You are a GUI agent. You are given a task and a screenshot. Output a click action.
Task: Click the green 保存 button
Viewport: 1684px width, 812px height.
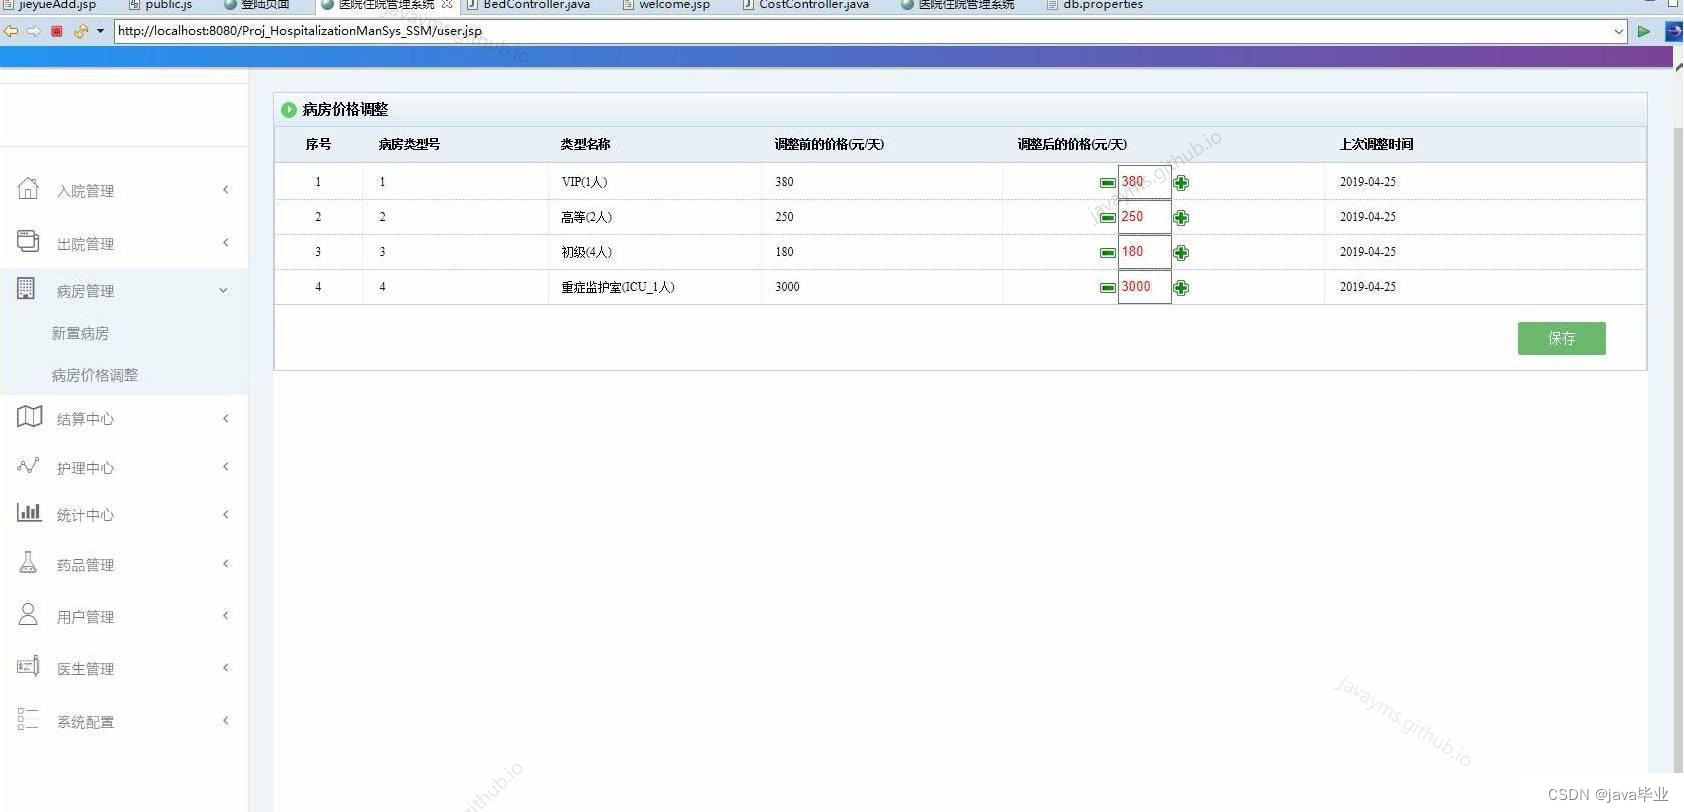tap(1561, 338)
